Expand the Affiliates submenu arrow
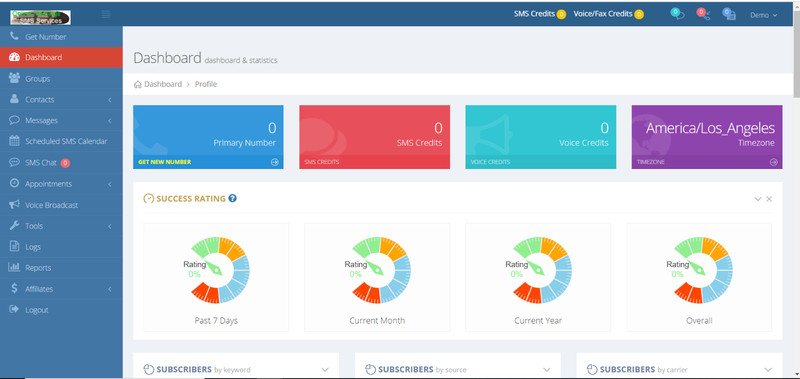The image size is (800, 379). point(110,289)
